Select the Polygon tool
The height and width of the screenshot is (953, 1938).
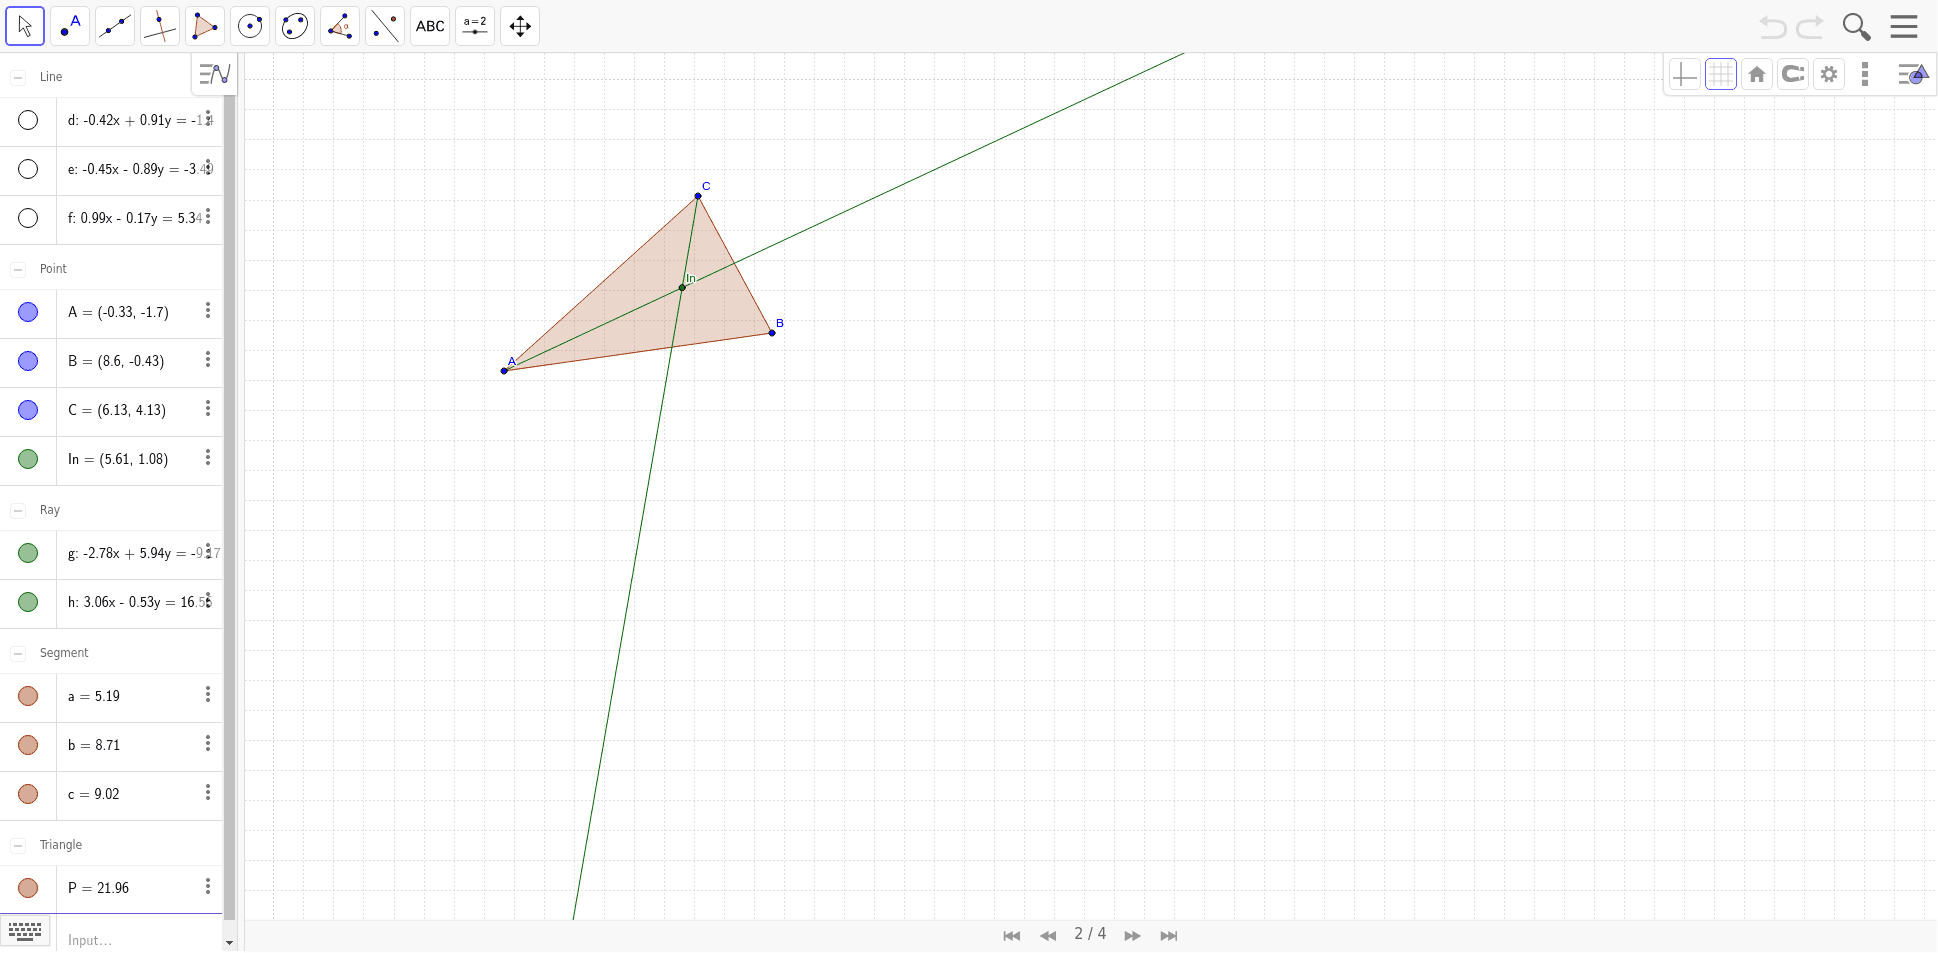pos(205,26)
